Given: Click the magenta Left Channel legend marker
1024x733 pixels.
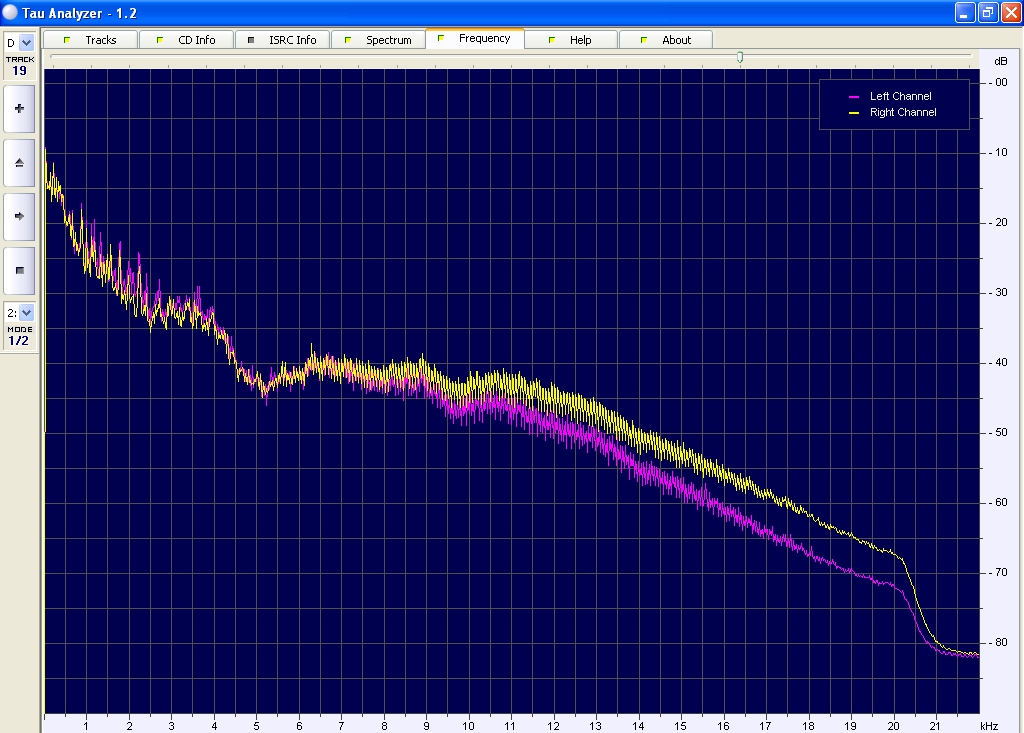Looking at the screenshot, I should 854,97.
